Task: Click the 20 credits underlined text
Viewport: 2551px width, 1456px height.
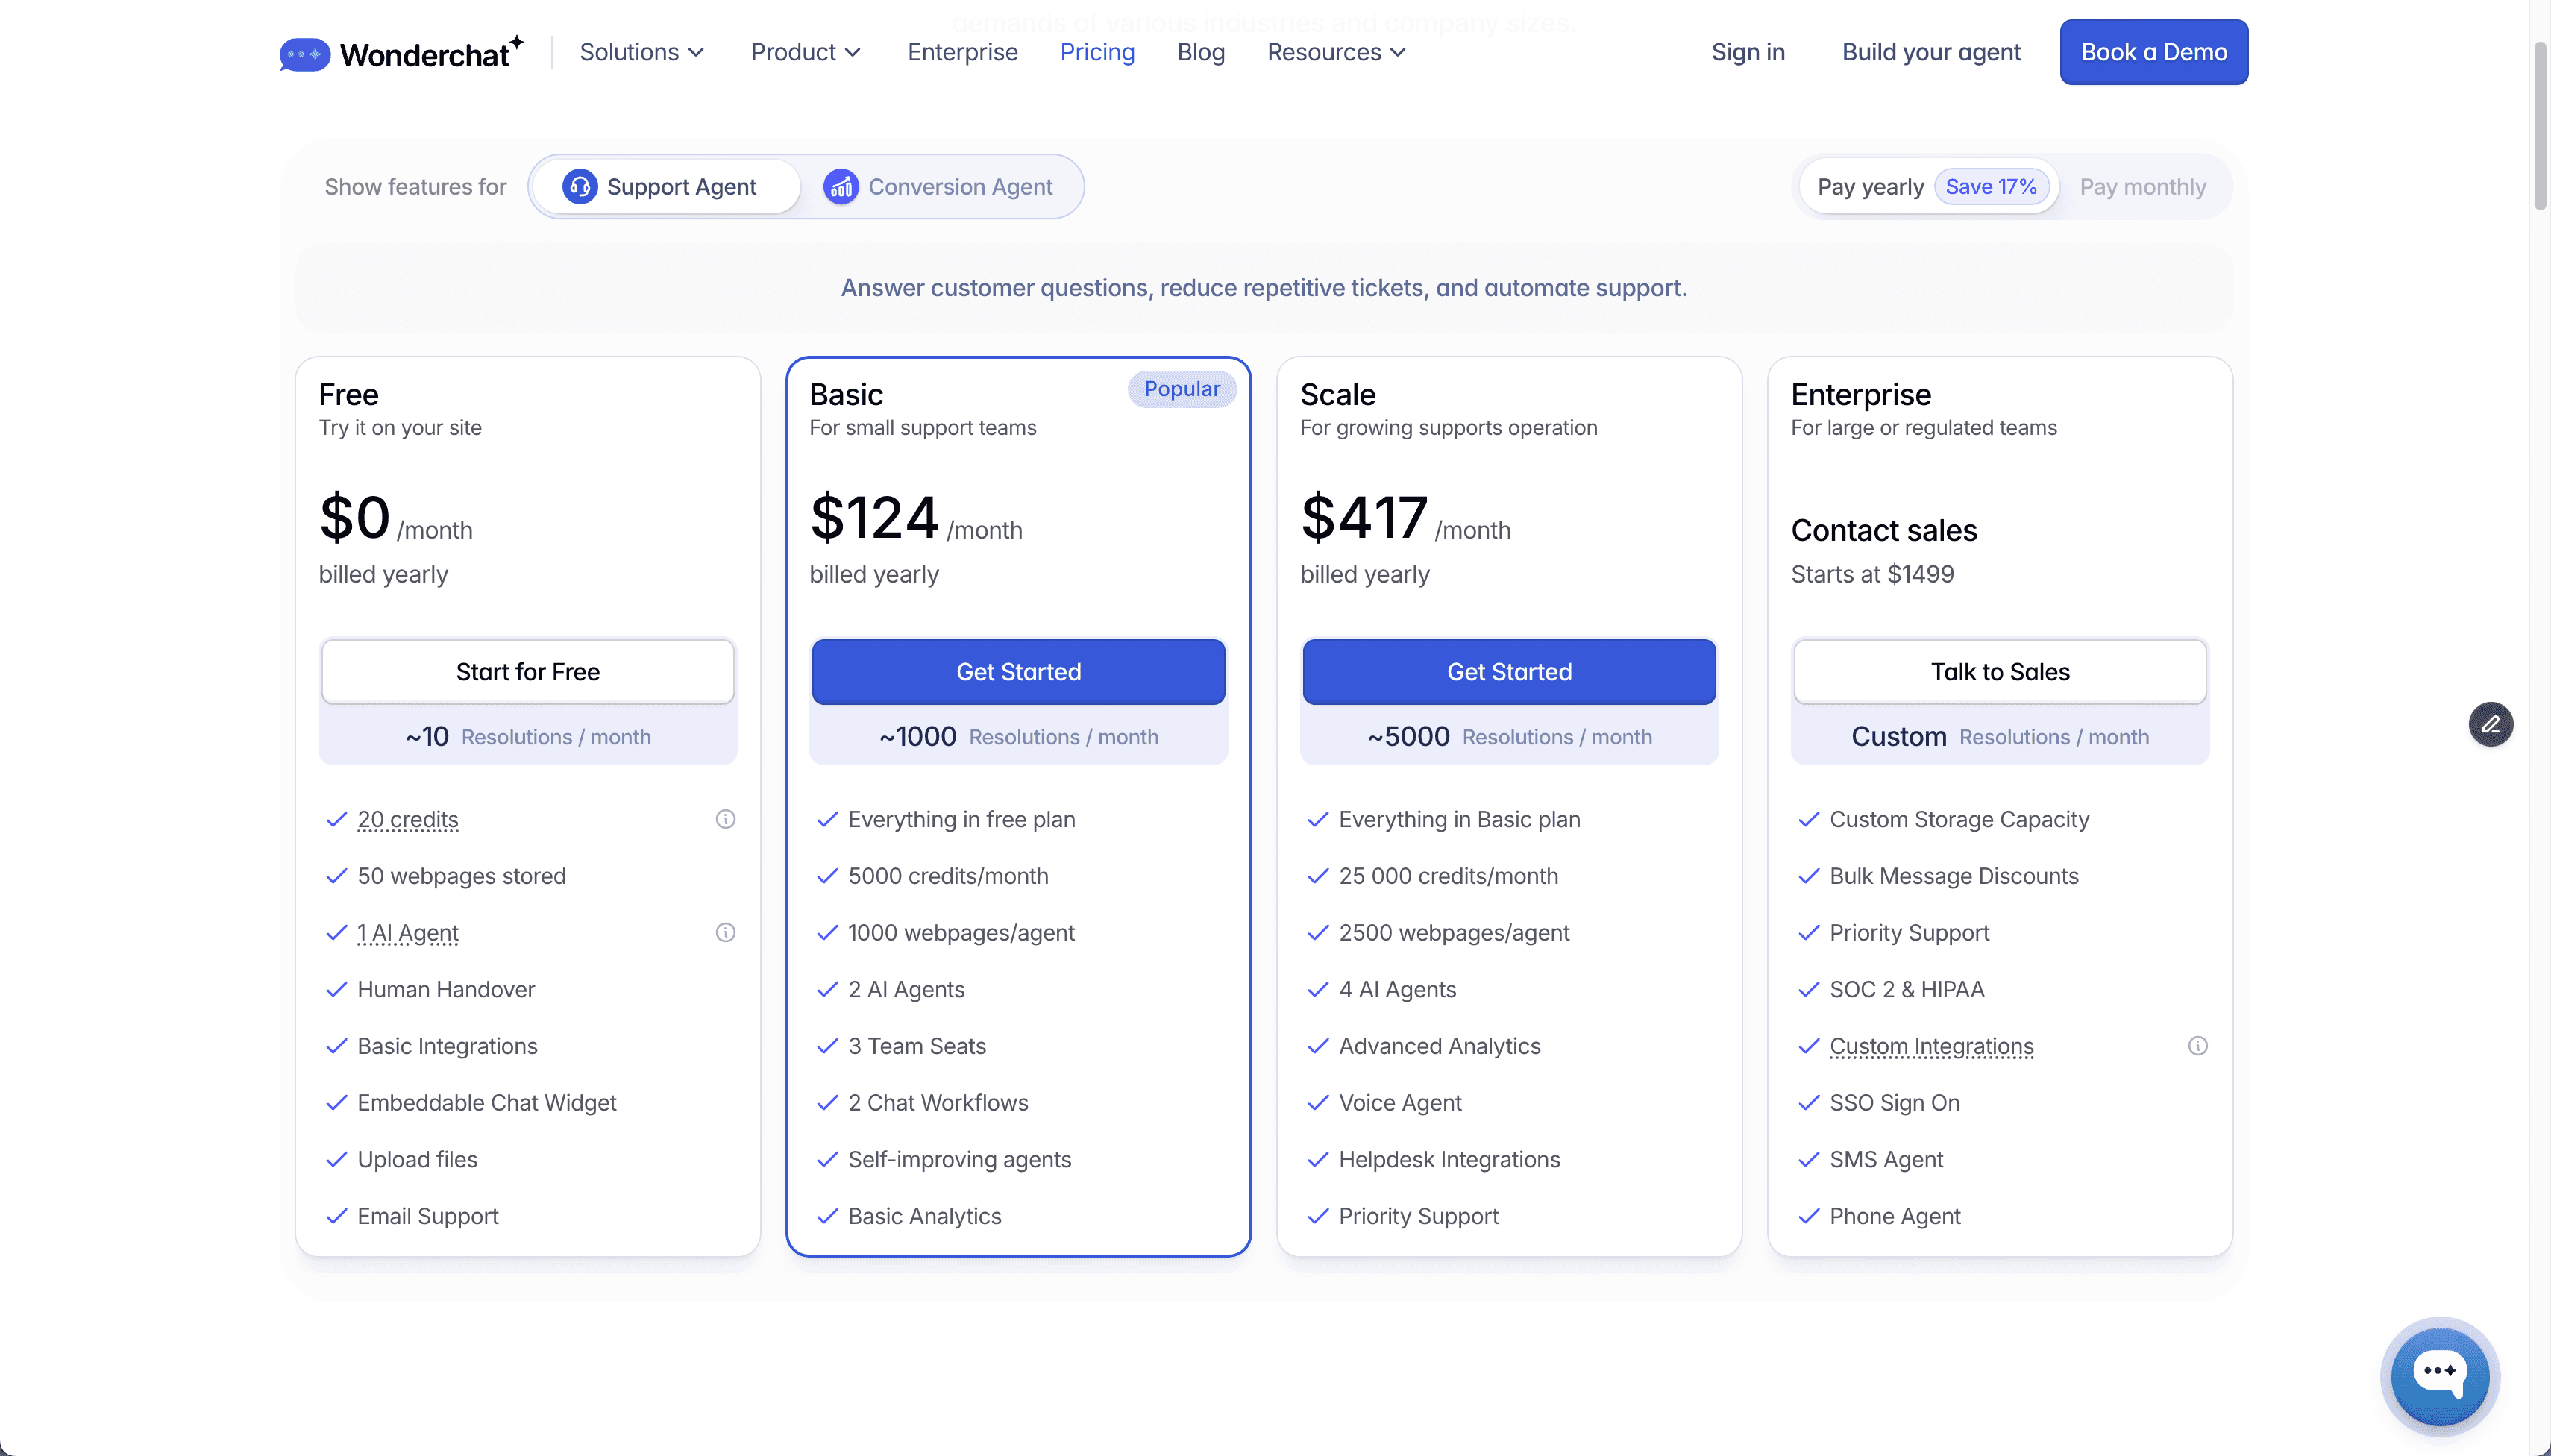Action: click(x=408, y=819)
